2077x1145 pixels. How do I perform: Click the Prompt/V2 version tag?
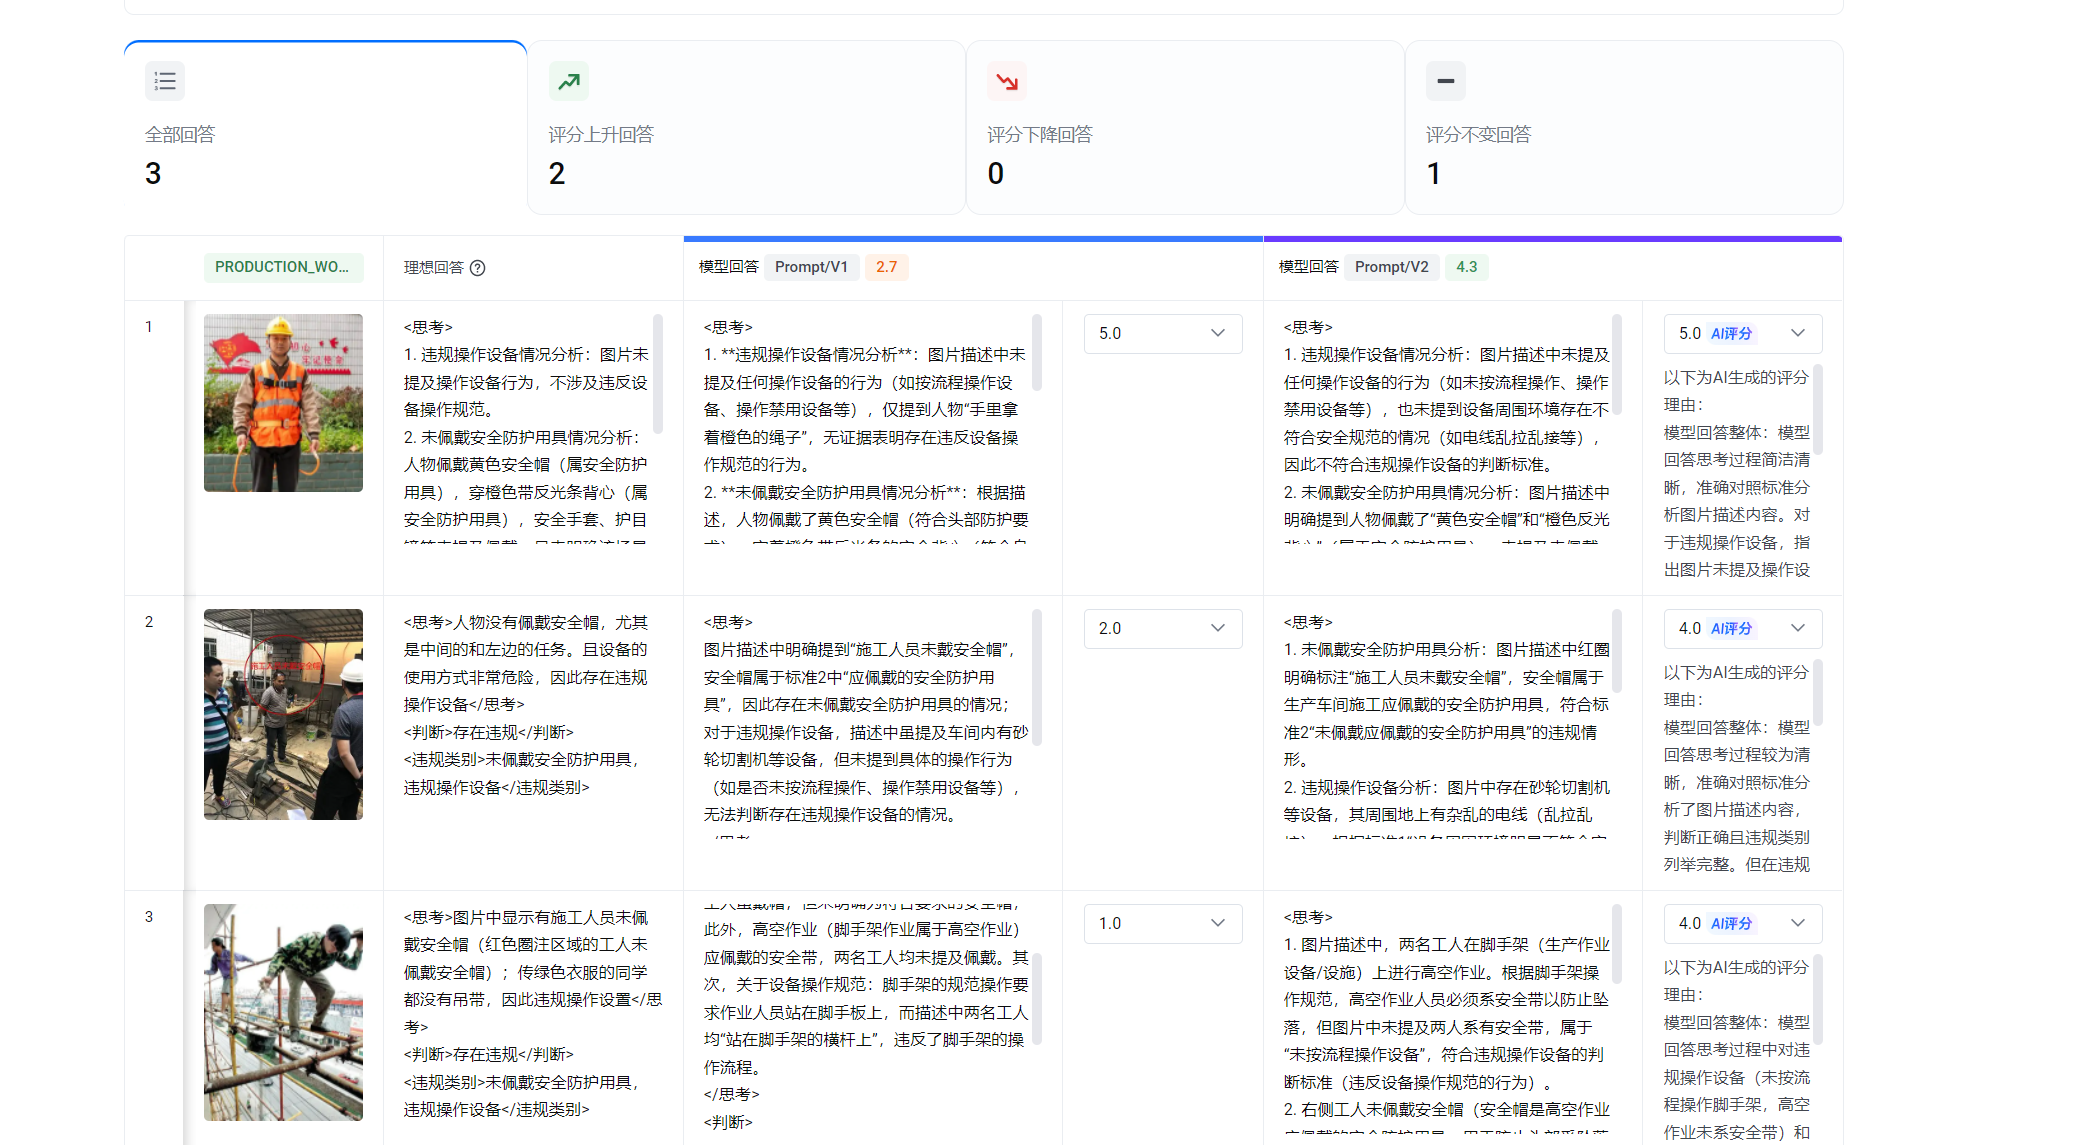[x=1391, y=268]
